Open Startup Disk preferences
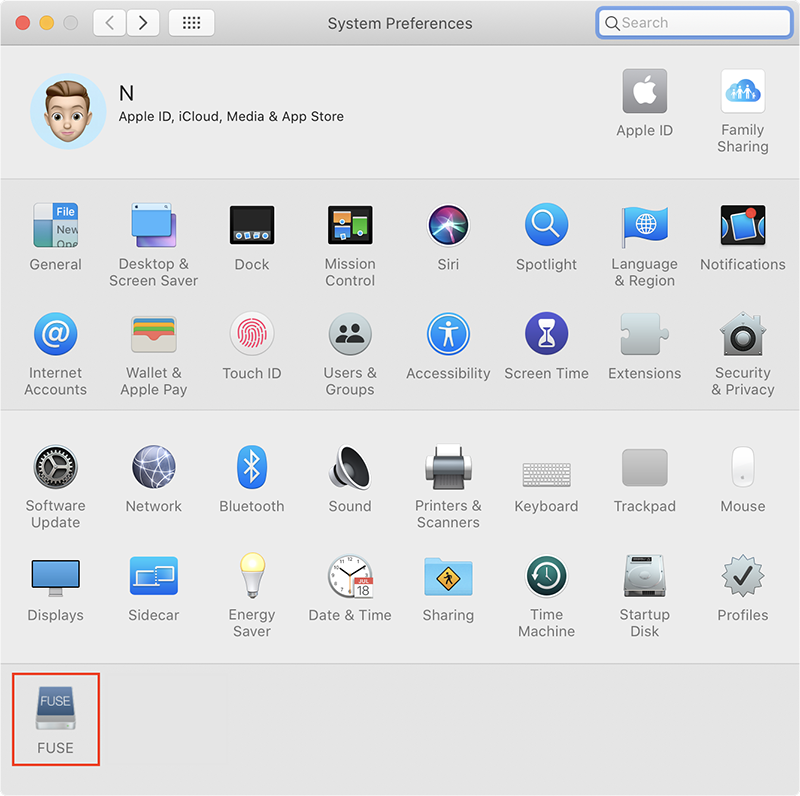Viewport: 800px width, 796px height. pyautogui.click(x=644, y=576)
